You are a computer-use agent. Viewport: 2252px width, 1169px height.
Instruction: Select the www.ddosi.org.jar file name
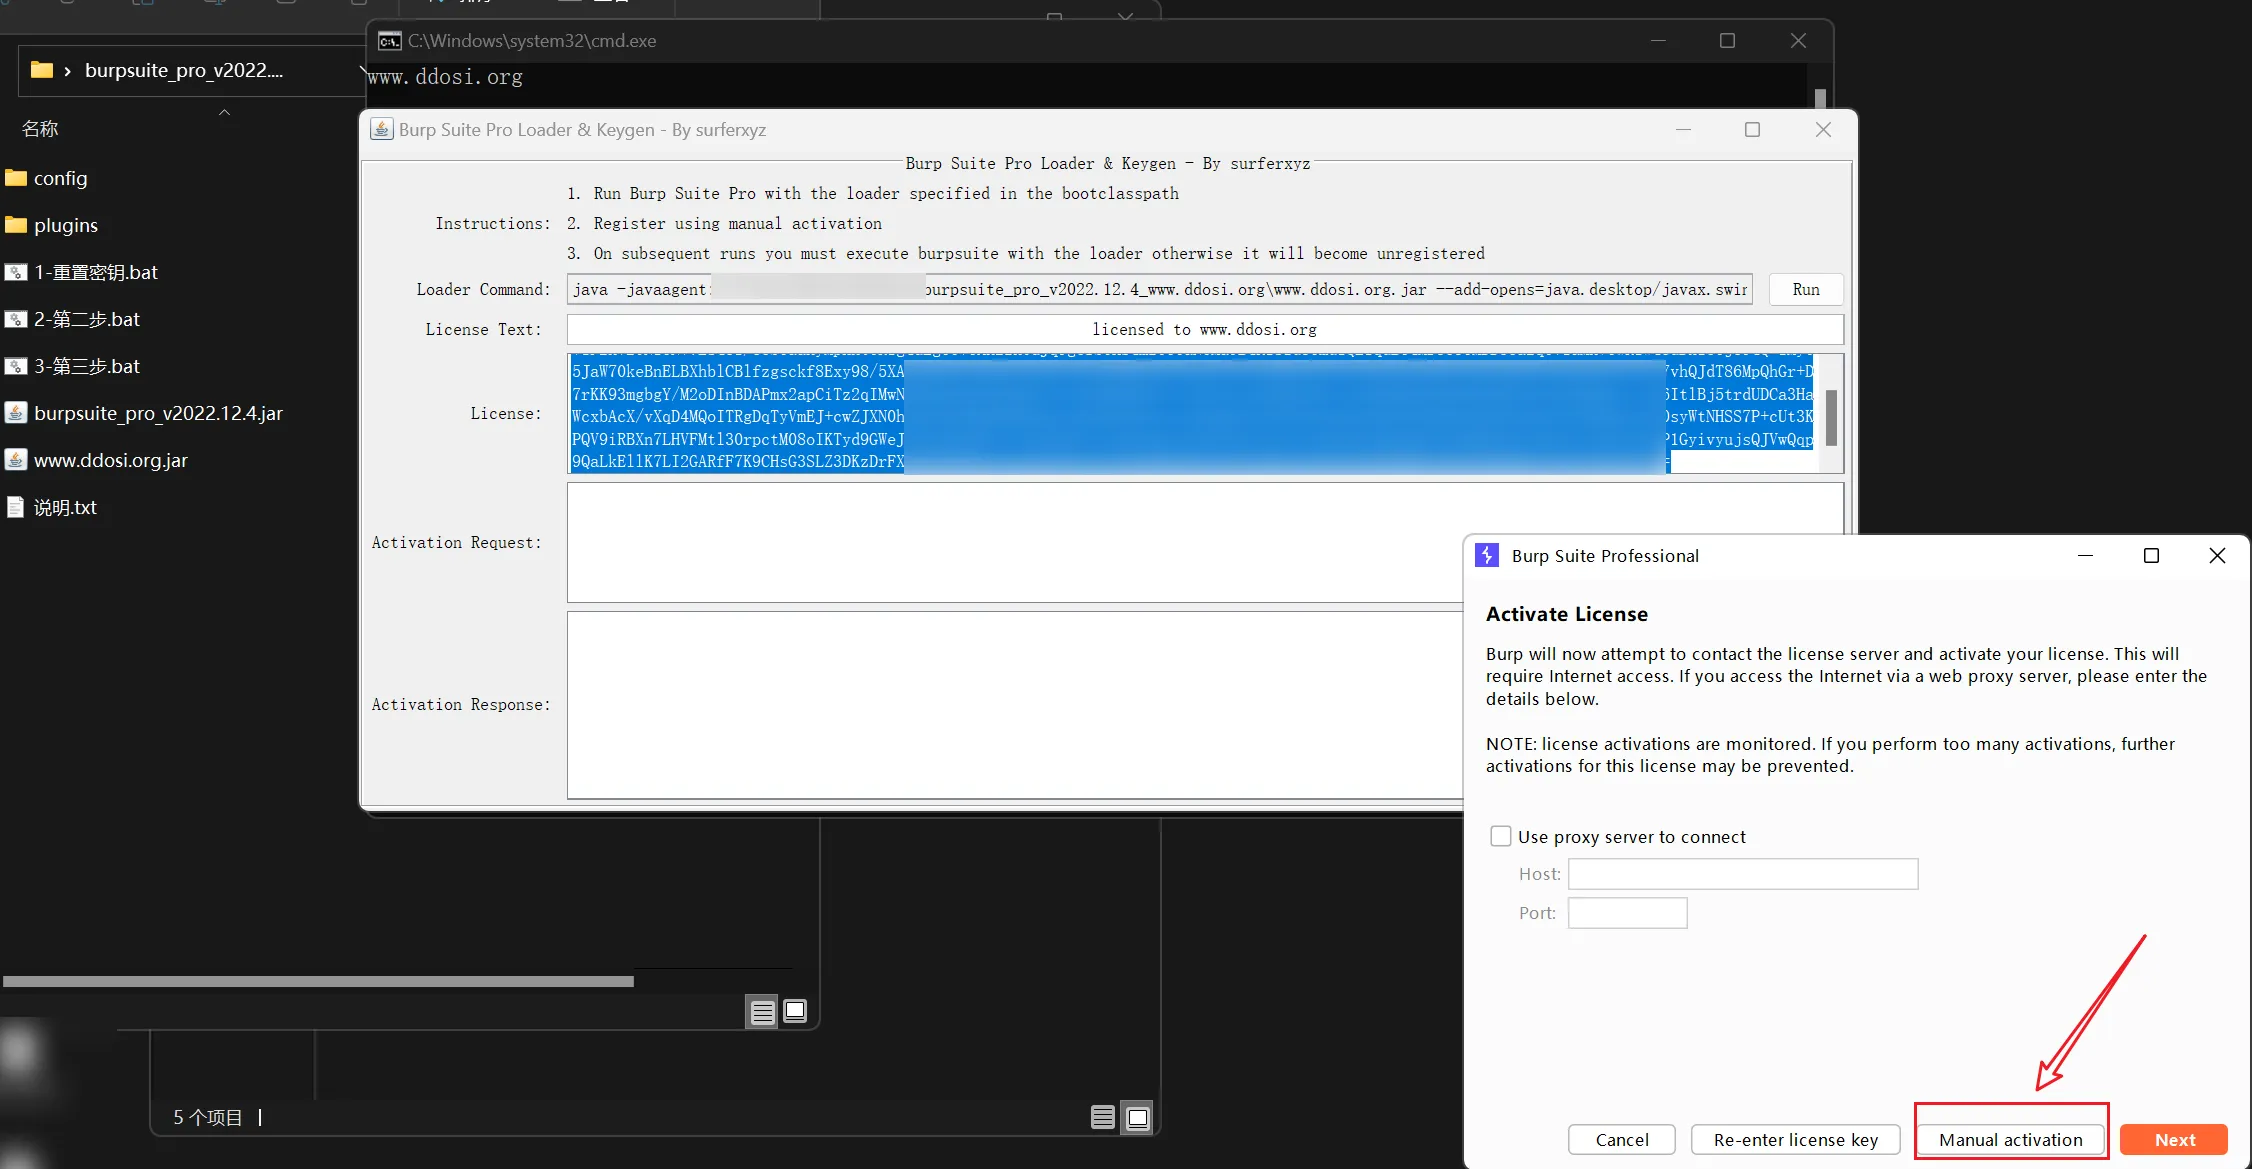[x=111, y=460]
